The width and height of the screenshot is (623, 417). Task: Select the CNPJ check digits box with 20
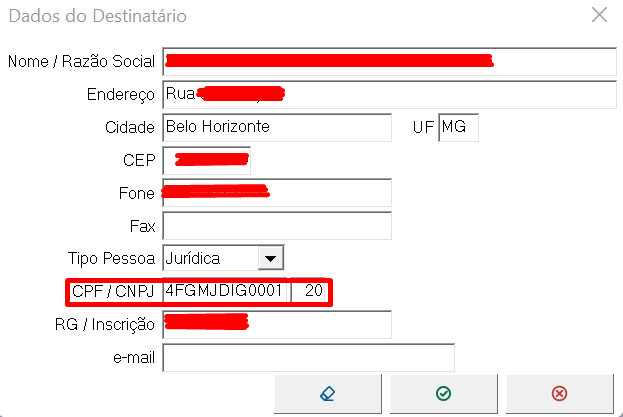click(312, 292)
